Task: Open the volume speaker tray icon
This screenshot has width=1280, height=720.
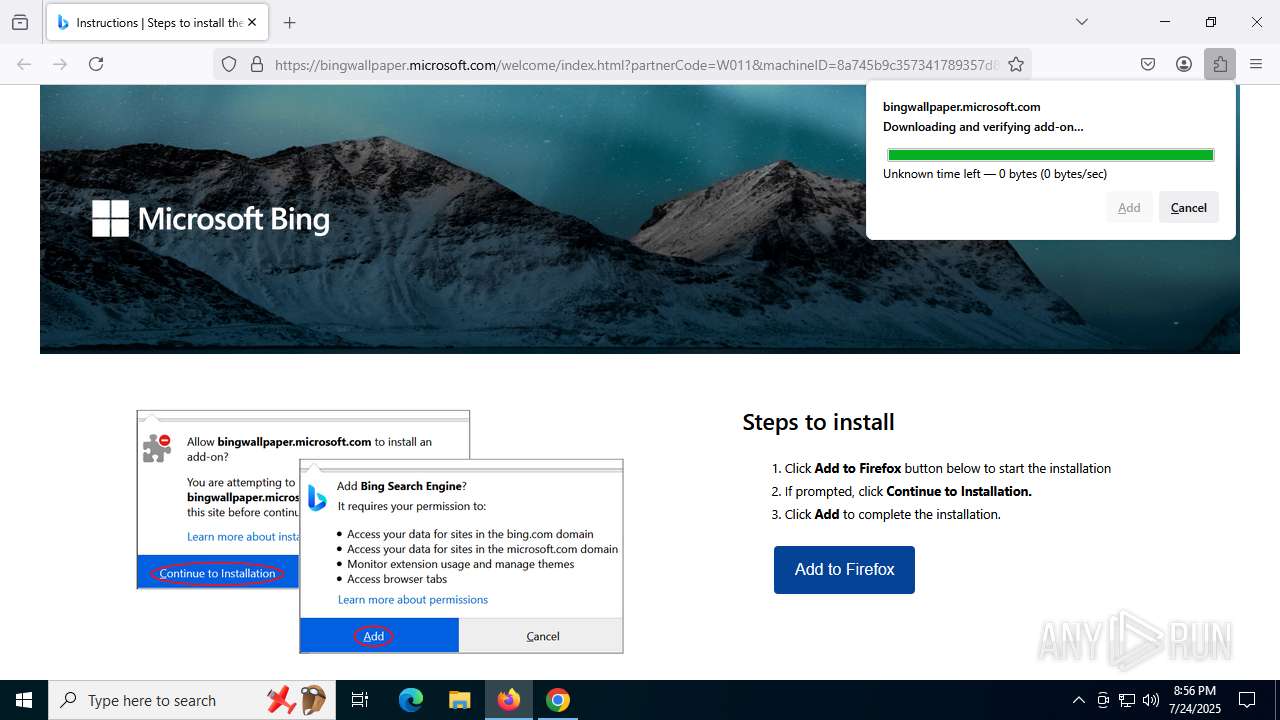Action: point(1151,700)
